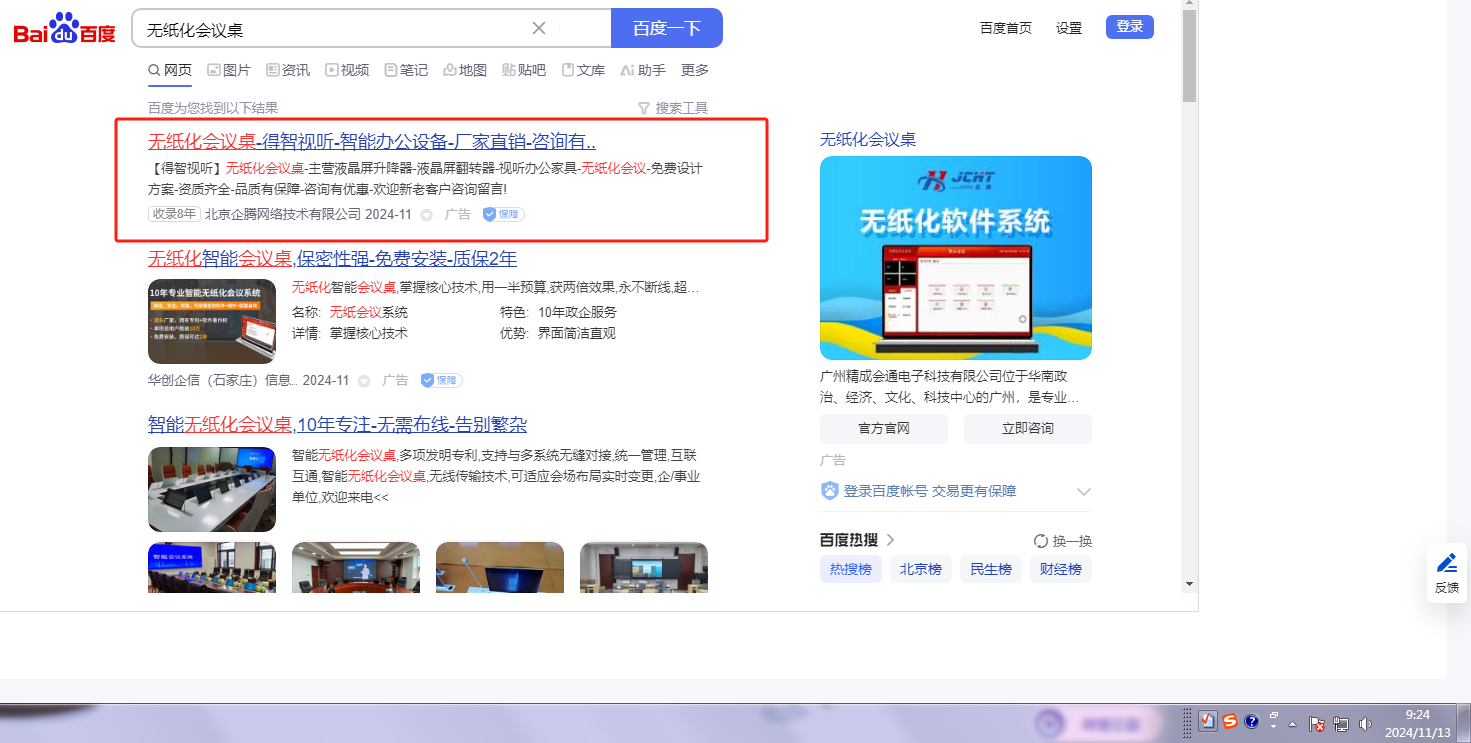The width and height of the screenshot is (1471, 743).
Task: Switch to the 图片 tab
Action: [x=229, y=70]
